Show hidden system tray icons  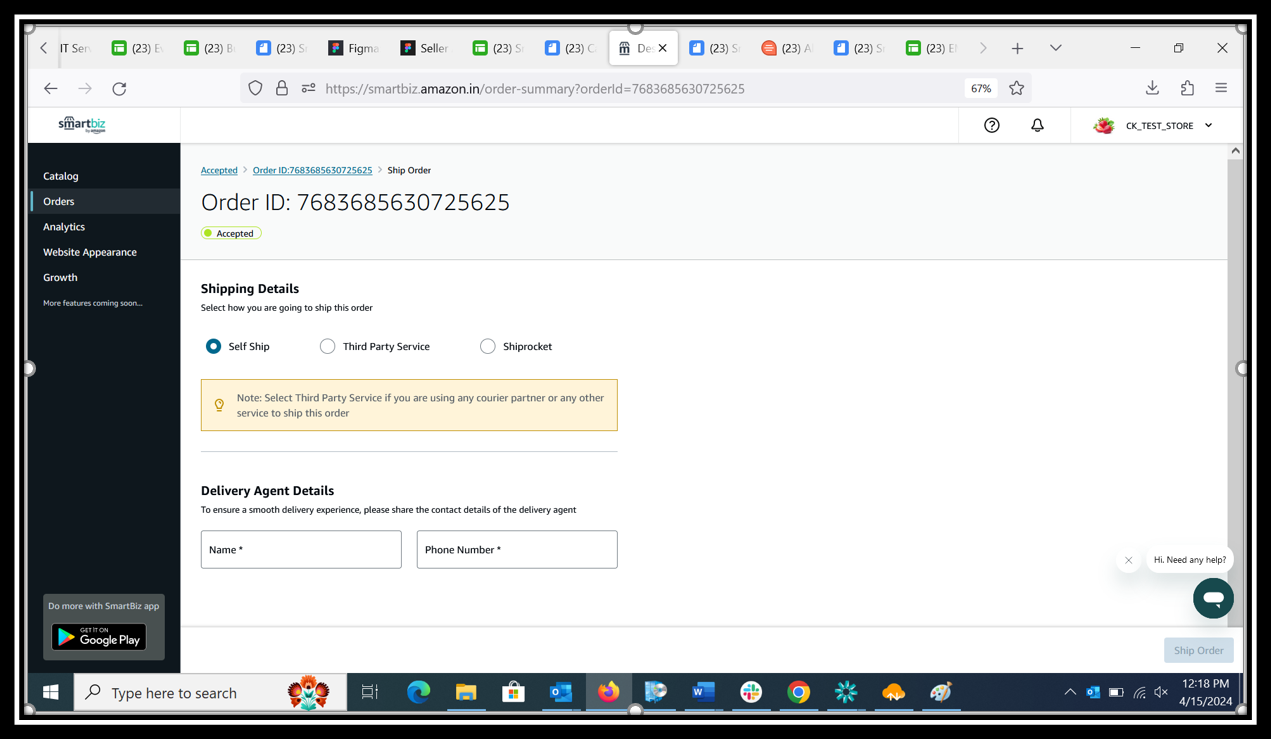point(1069,692)
